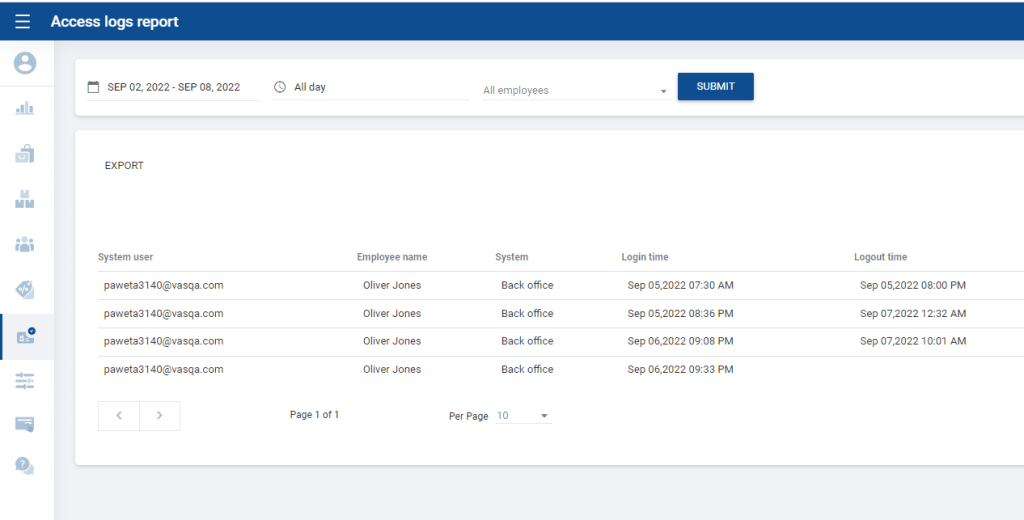Select email in the 07:30 AM login row

click(163, 285)
